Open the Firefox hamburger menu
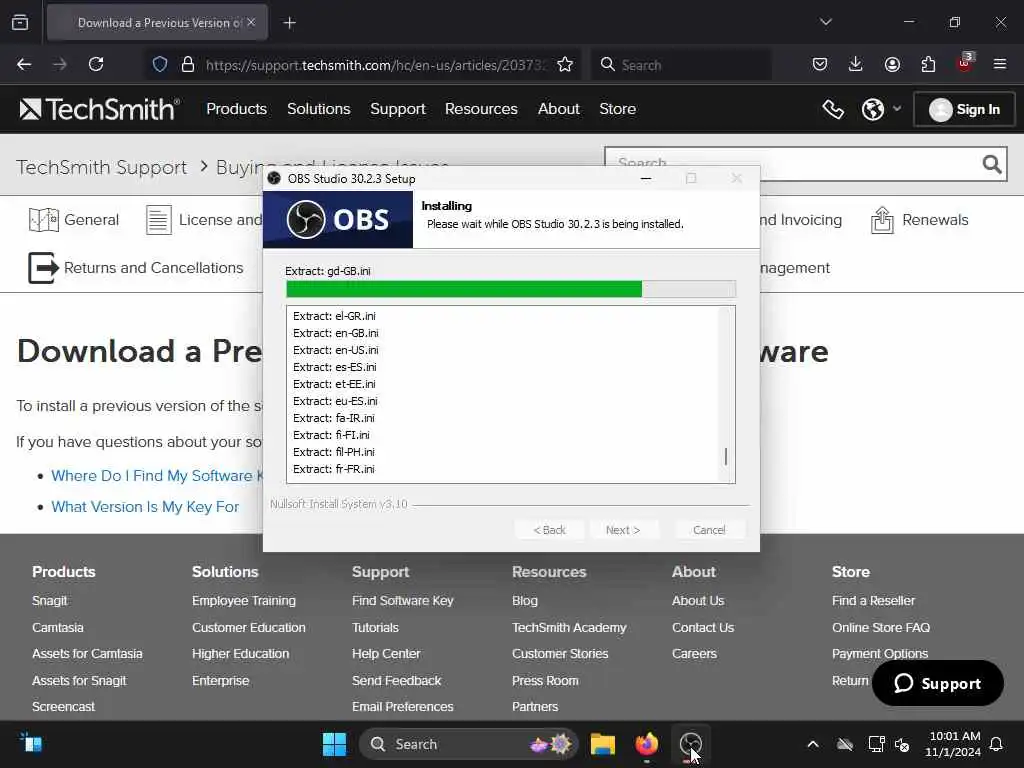The height and width of the screenshot is (768, 1024). point(1000,64)
